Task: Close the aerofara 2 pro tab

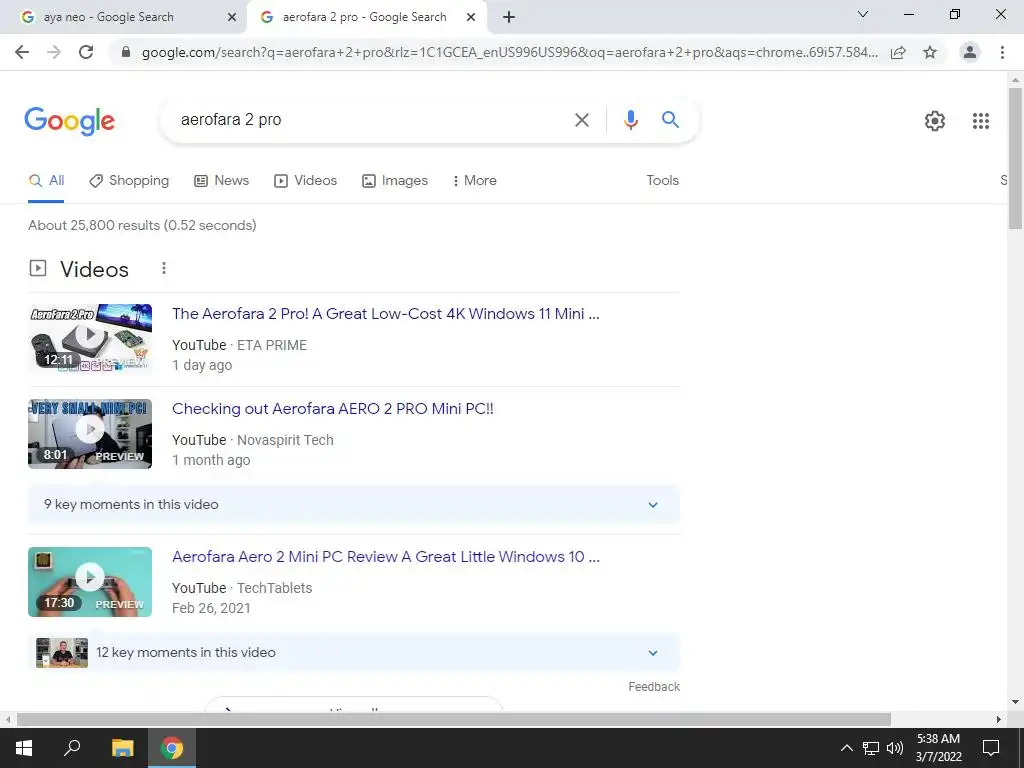Action: [x=471, y=17]
